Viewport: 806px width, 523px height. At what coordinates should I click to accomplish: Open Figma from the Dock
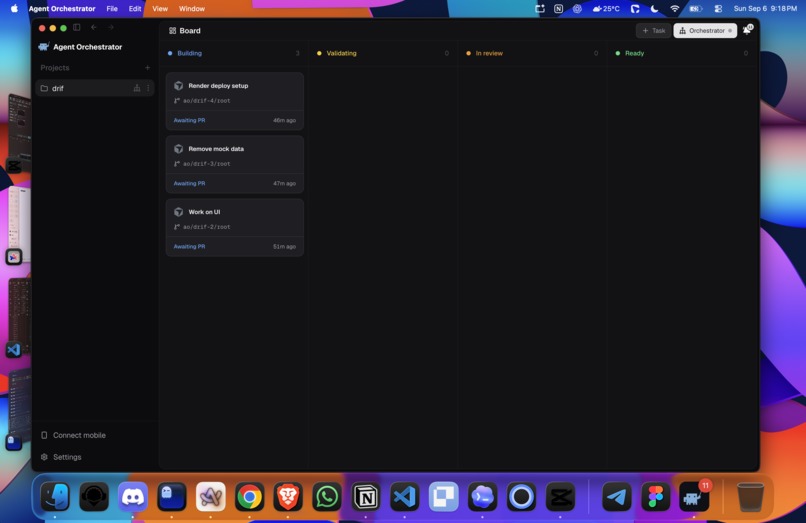click(655, 497)
